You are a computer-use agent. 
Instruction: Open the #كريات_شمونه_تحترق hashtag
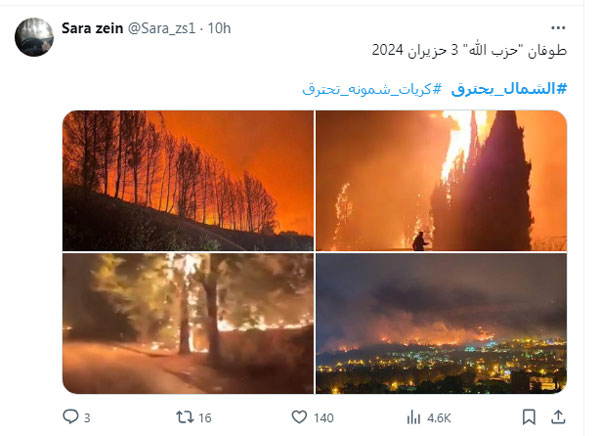tap(372, 89)
